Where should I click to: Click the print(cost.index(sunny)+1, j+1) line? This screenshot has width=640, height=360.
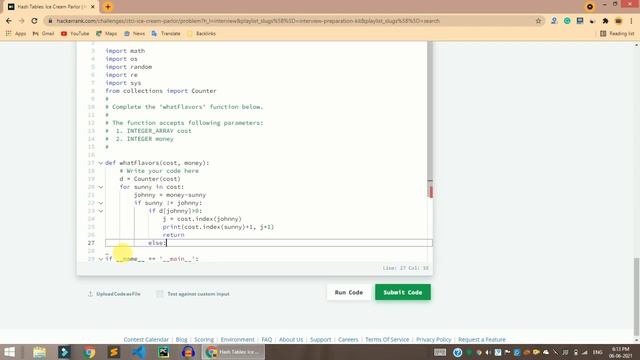tap(218, 227)
